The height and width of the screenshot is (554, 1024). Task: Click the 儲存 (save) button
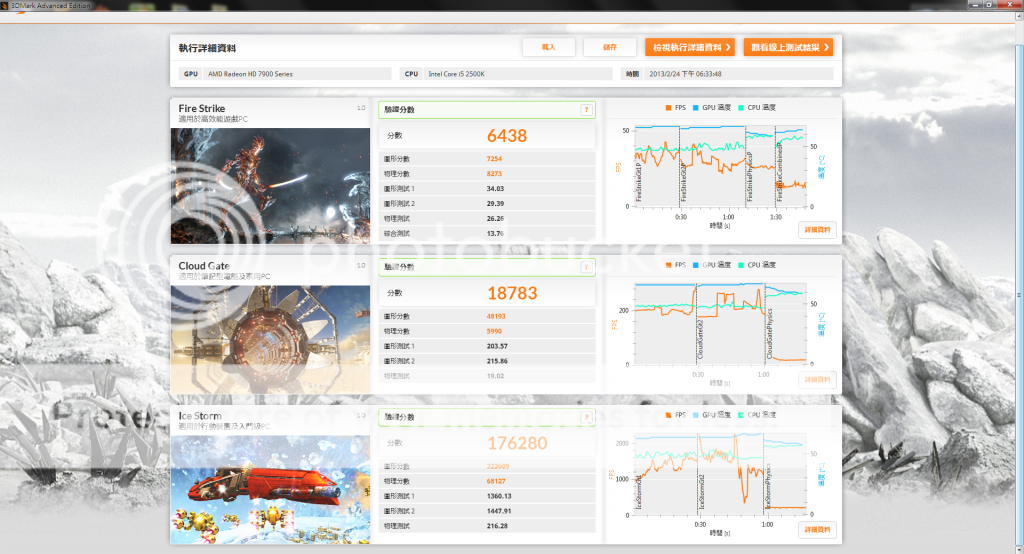pos(610,47)
